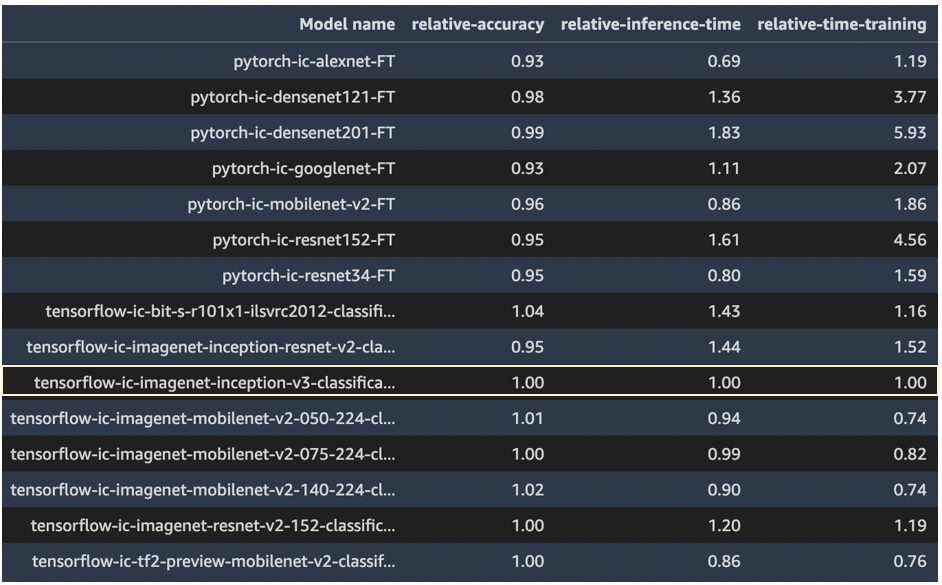Click pytorch mobilenet-v2-FT accuracy value 0.96

tap(527, 204)
